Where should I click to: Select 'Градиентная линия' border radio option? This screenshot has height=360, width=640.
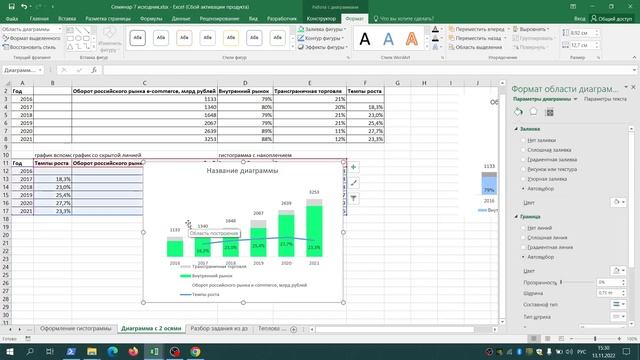tap(524, 247)
